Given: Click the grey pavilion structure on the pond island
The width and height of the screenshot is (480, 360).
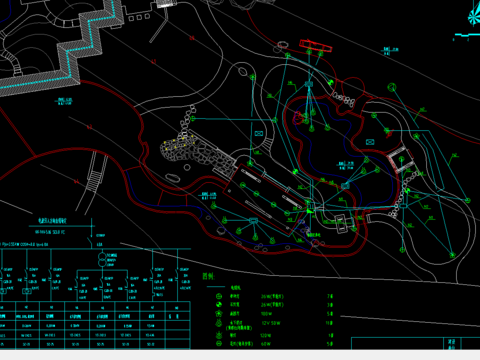Looking at the screenshot, I should (342, 223).
